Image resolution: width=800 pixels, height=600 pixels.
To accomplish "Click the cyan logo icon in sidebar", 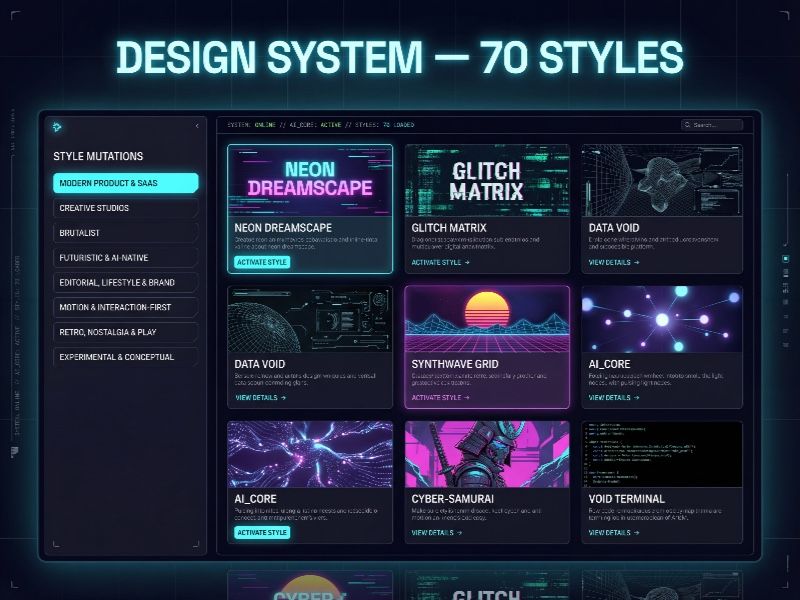I will tap(57, 127).
